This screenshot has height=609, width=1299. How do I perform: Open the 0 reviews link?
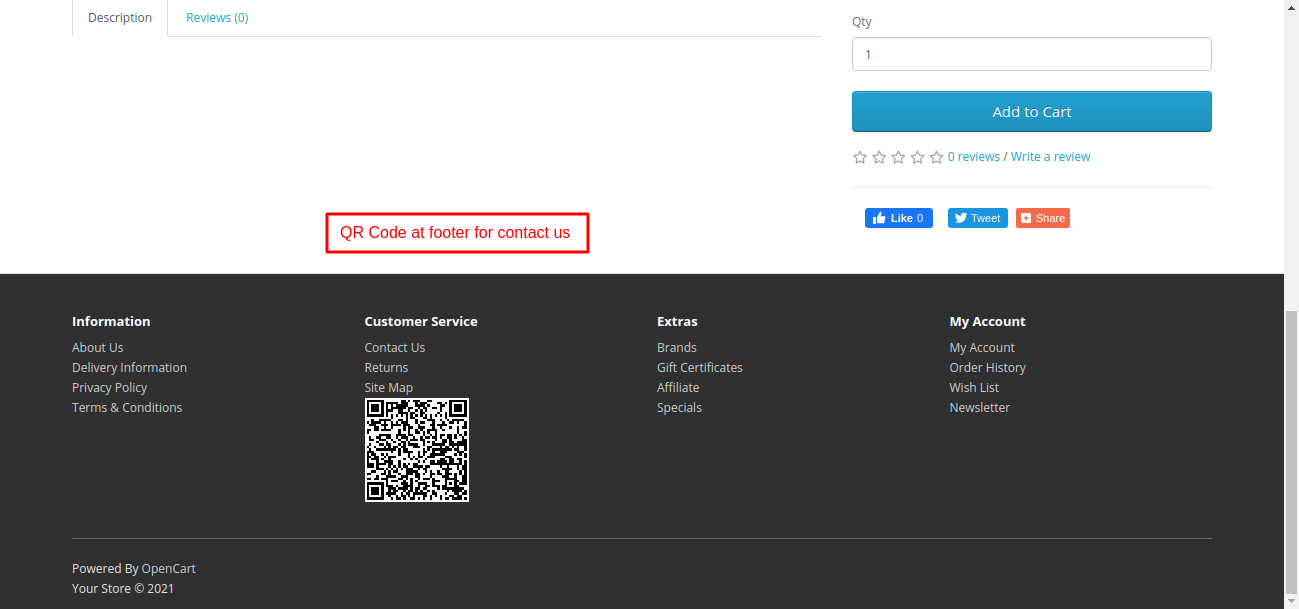point(973,157)
